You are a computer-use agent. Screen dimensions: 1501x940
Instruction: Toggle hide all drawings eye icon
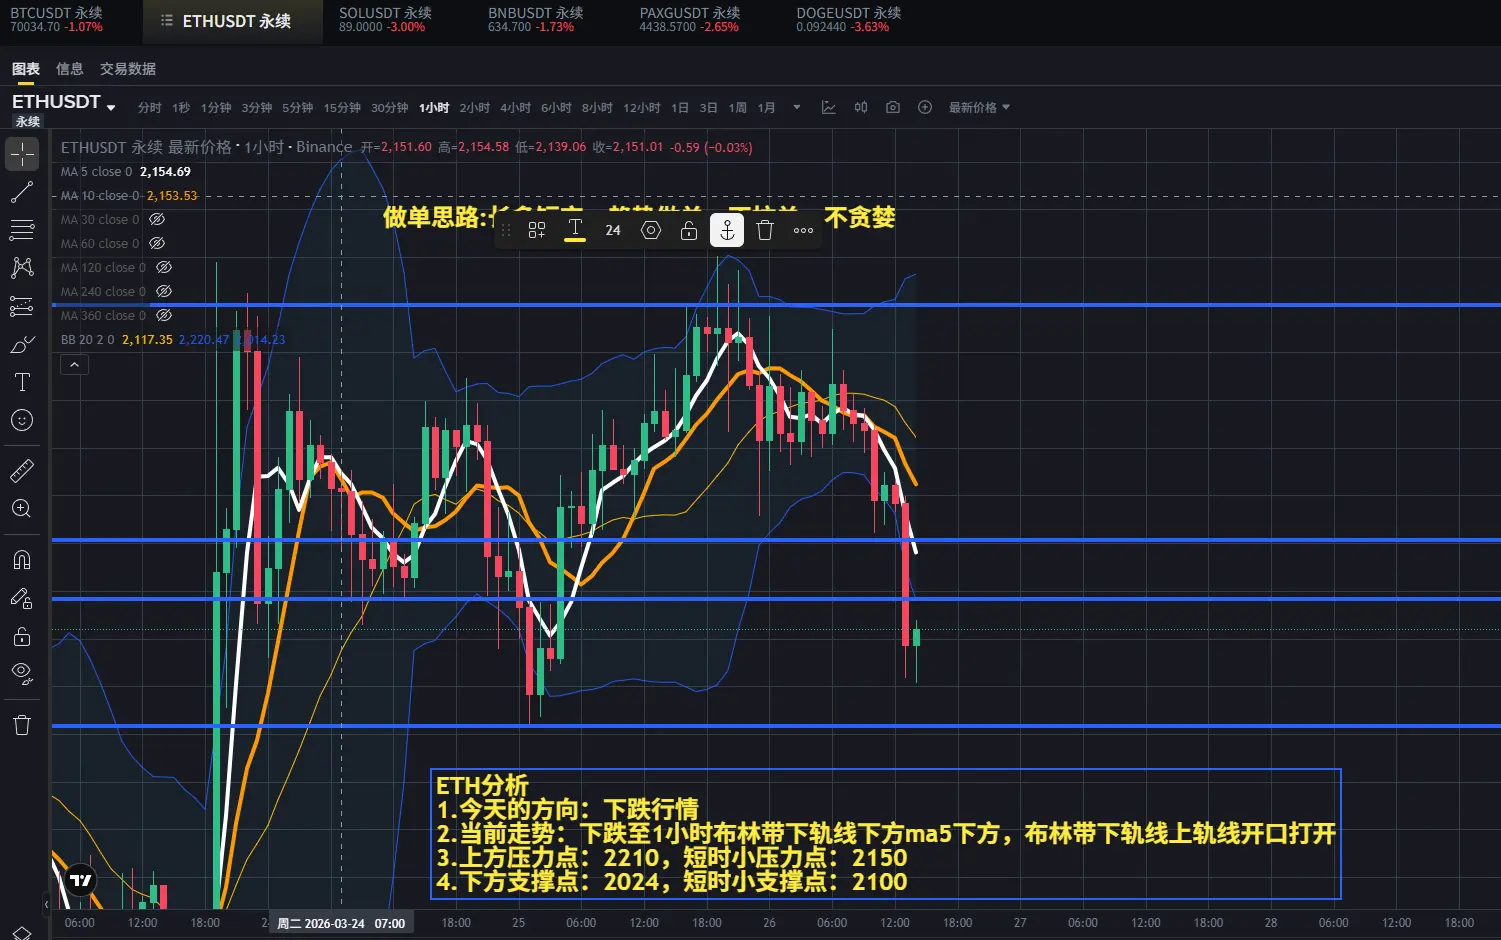tap(22, 674)
